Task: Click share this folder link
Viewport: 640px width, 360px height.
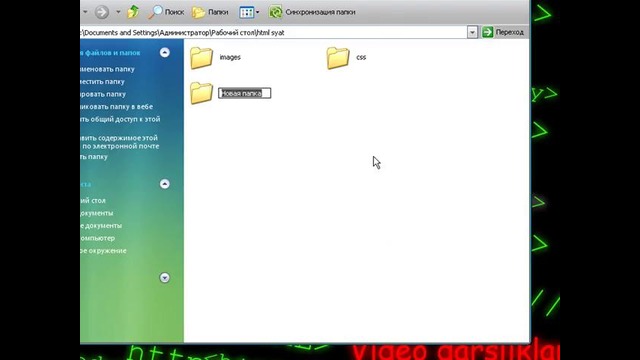Action: click(120, 120)
